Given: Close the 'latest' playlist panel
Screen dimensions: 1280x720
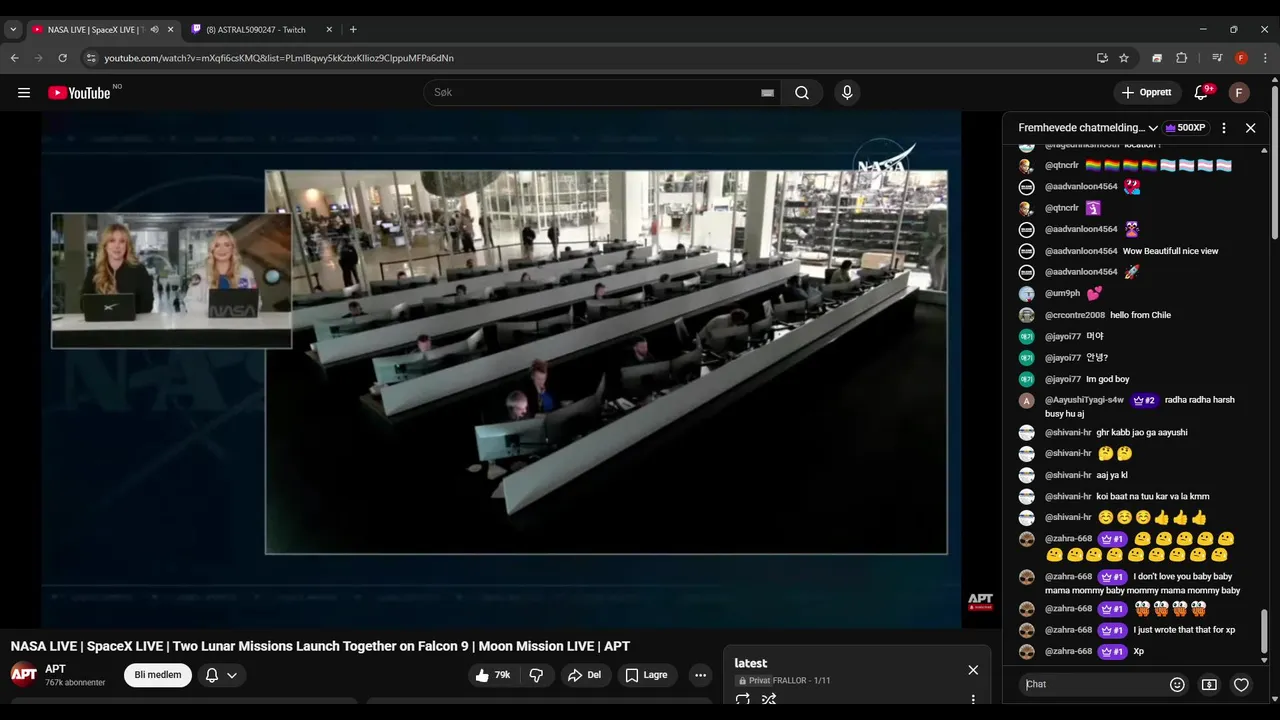Looking at the screenshot, I should coord(973,670).
